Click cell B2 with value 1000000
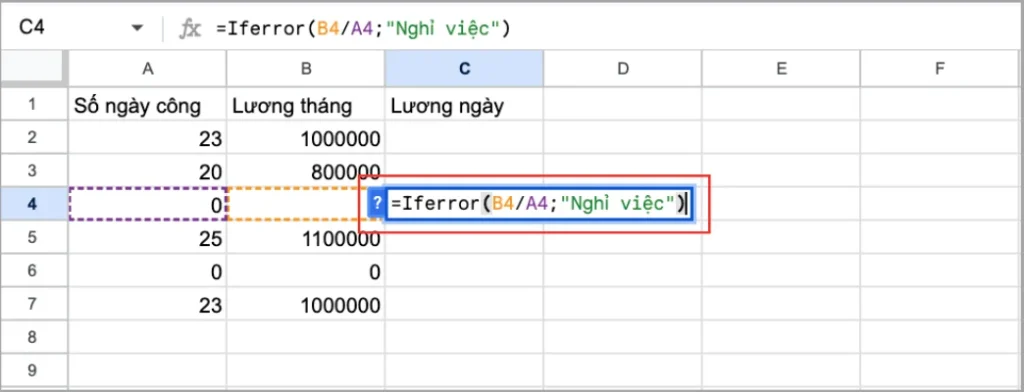 pyautogui.click(x=306, y=137)
